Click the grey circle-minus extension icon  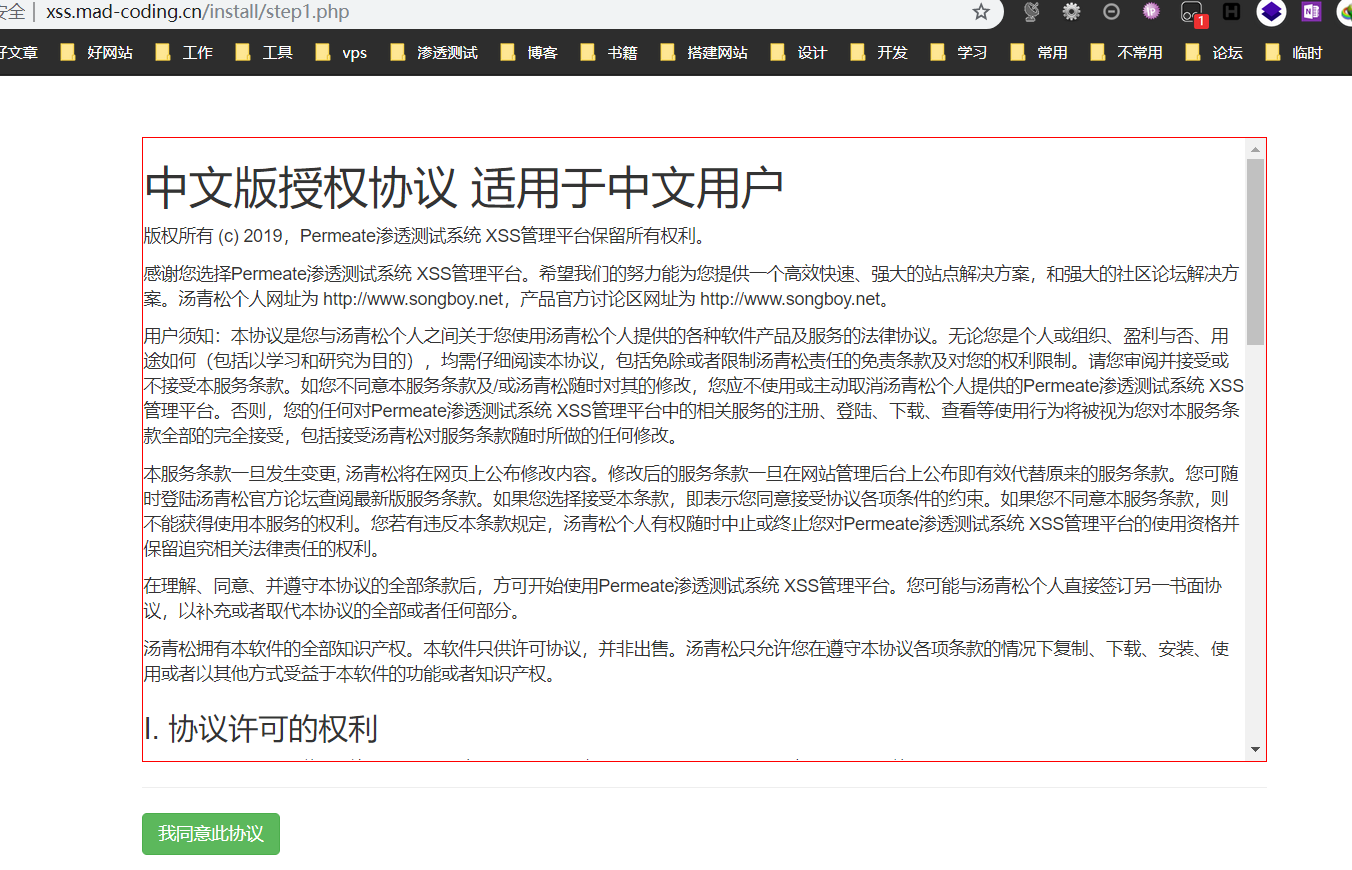coord(1111,12)
